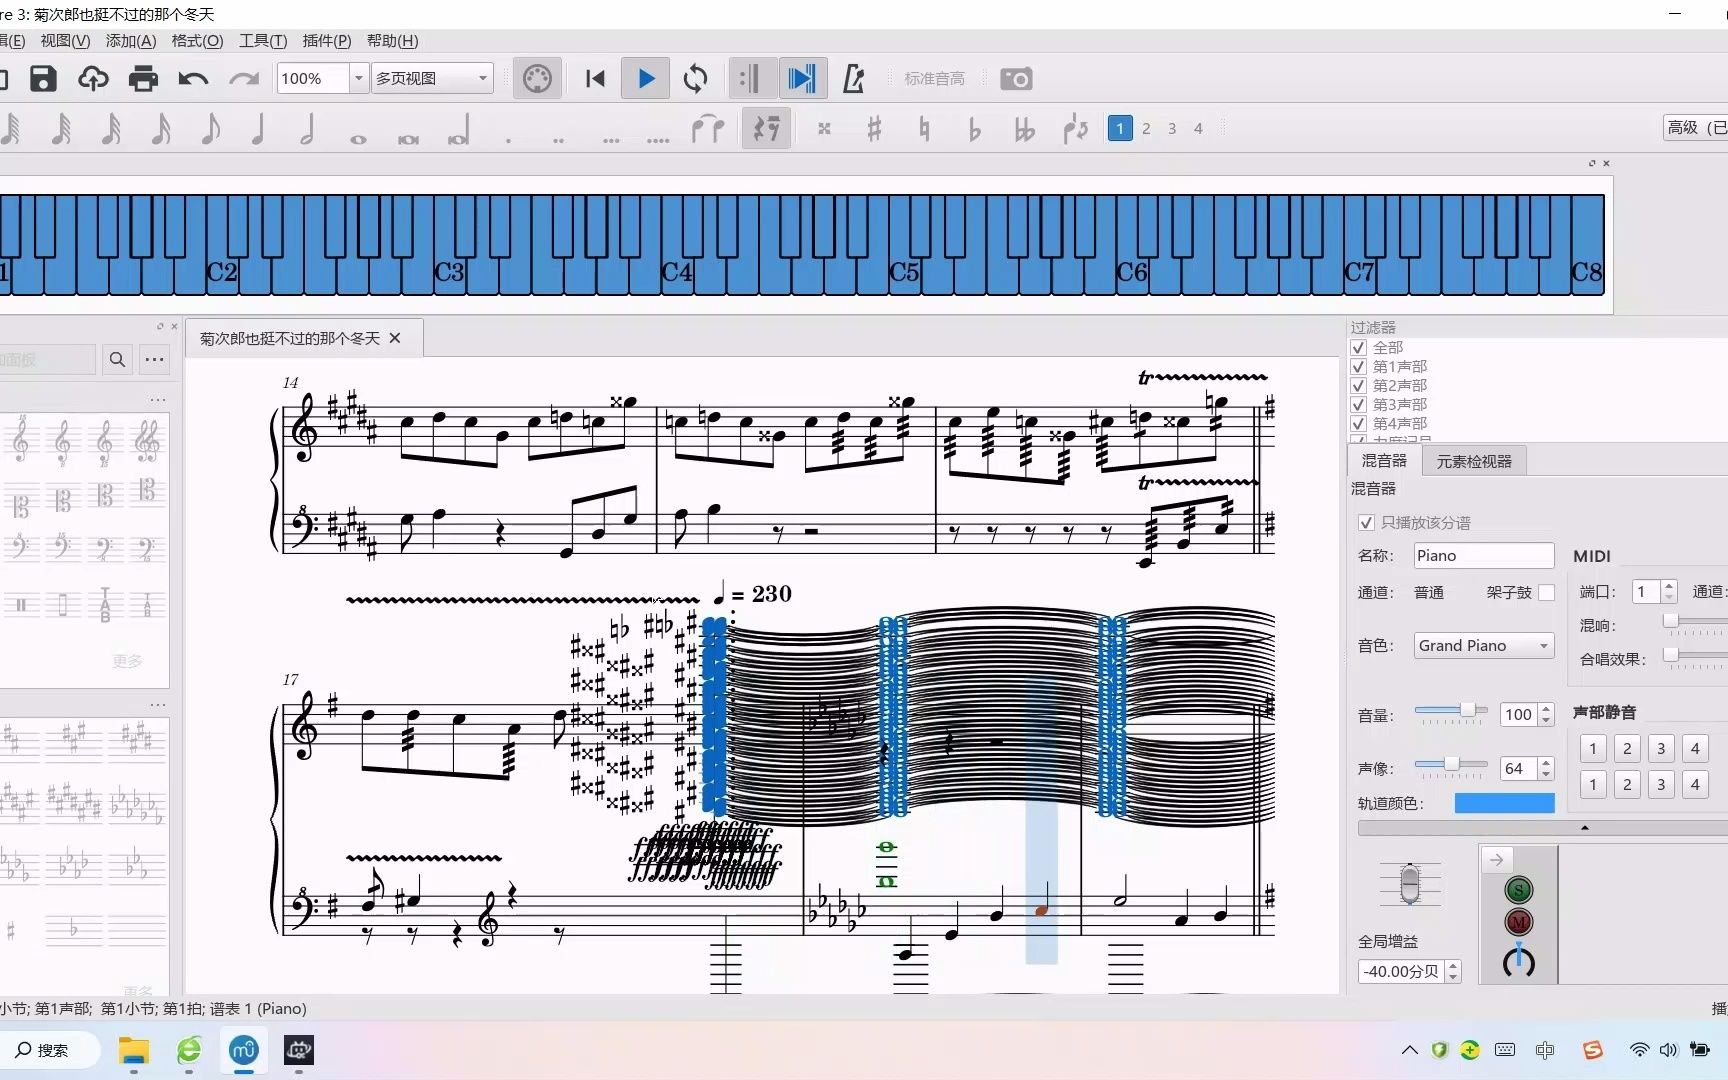The width and height of the screenshot is (1728, 1080).
Task: Mute the Piano track in mixer
Action: click(x=1518, y=922)
